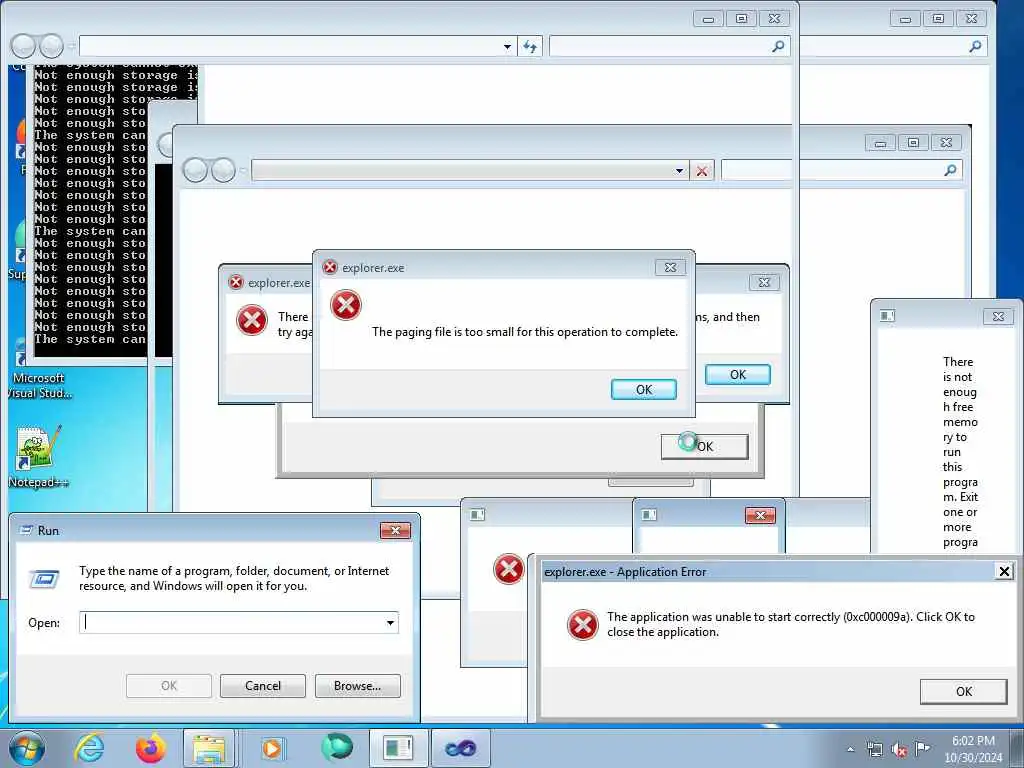Click the narrow memory dialog's title icon

coord(888,316)
